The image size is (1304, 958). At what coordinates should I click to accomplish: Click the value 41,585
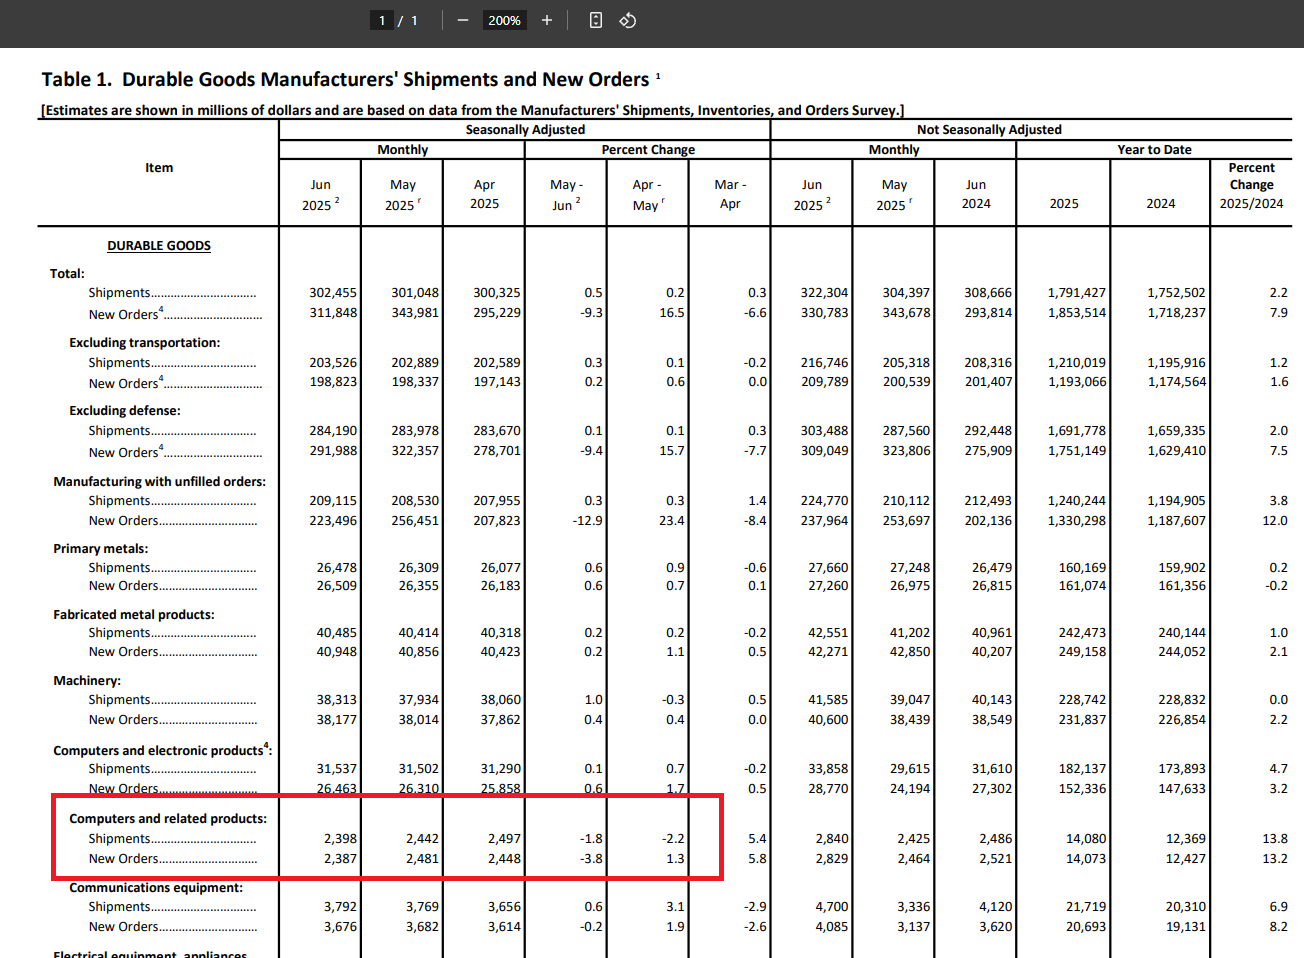pos(828,700)
